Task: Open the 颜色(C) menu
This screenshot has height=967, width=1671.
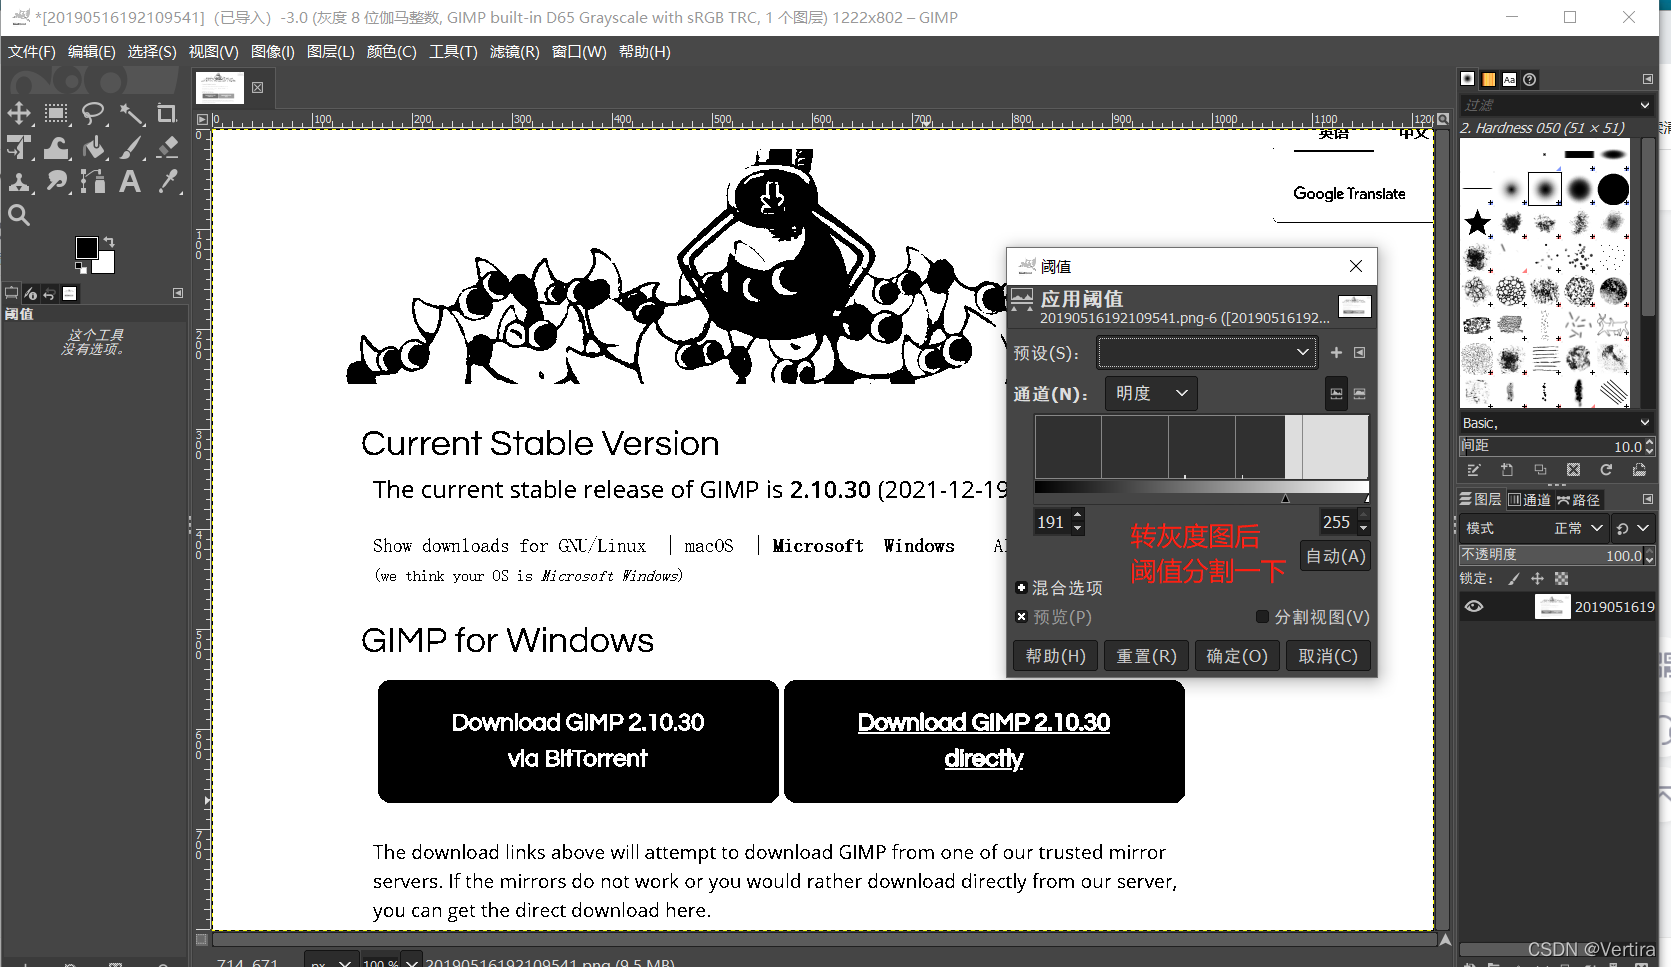Action: pos(391,52)
